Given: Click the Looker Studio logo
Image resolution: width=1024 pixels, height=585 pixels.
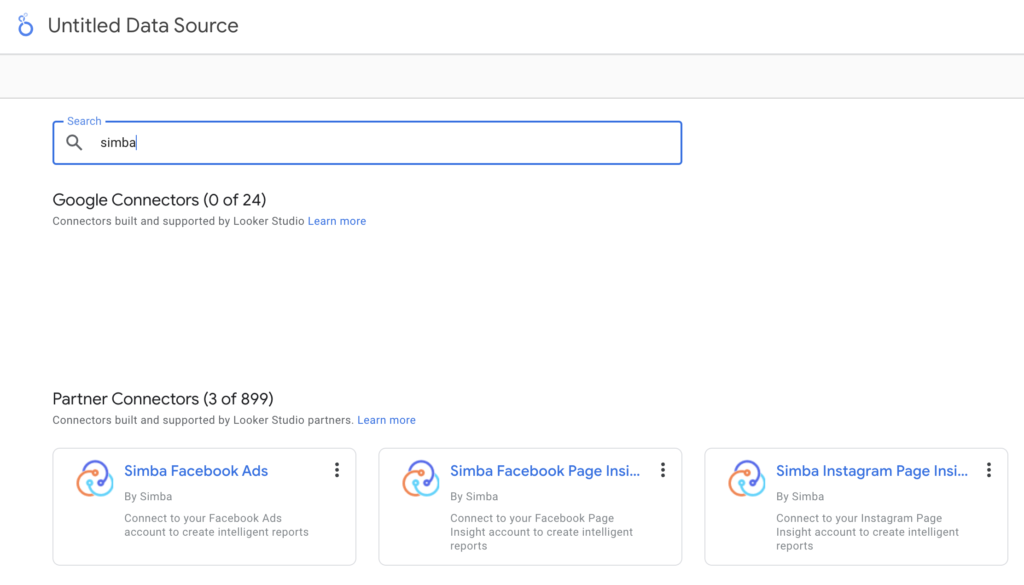Looking at the screenshot, I should pyautogui.click(x=26, y=26).
